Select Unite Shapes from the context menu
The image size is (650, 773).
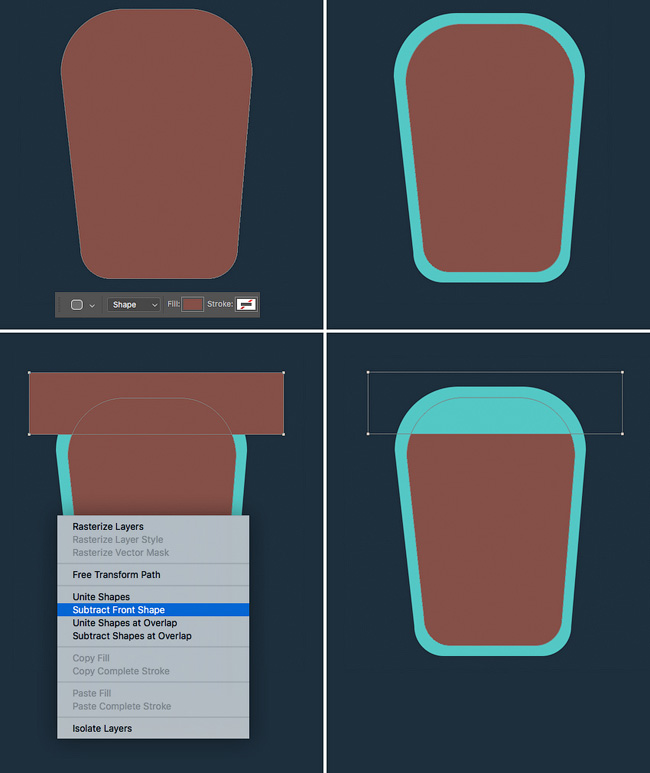pyautogui.click(x=153, y=597)
